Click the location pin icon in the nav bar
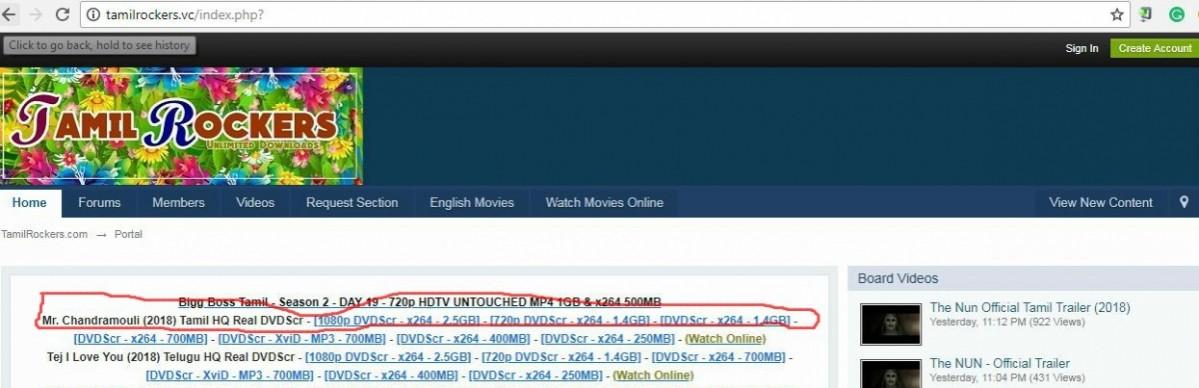 click(1184, 202)
